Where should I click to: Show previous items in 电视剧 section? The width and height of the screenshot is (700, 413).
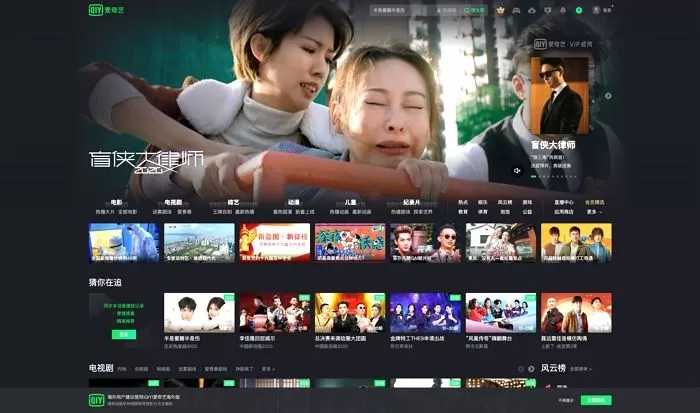(x=521, y=369)
